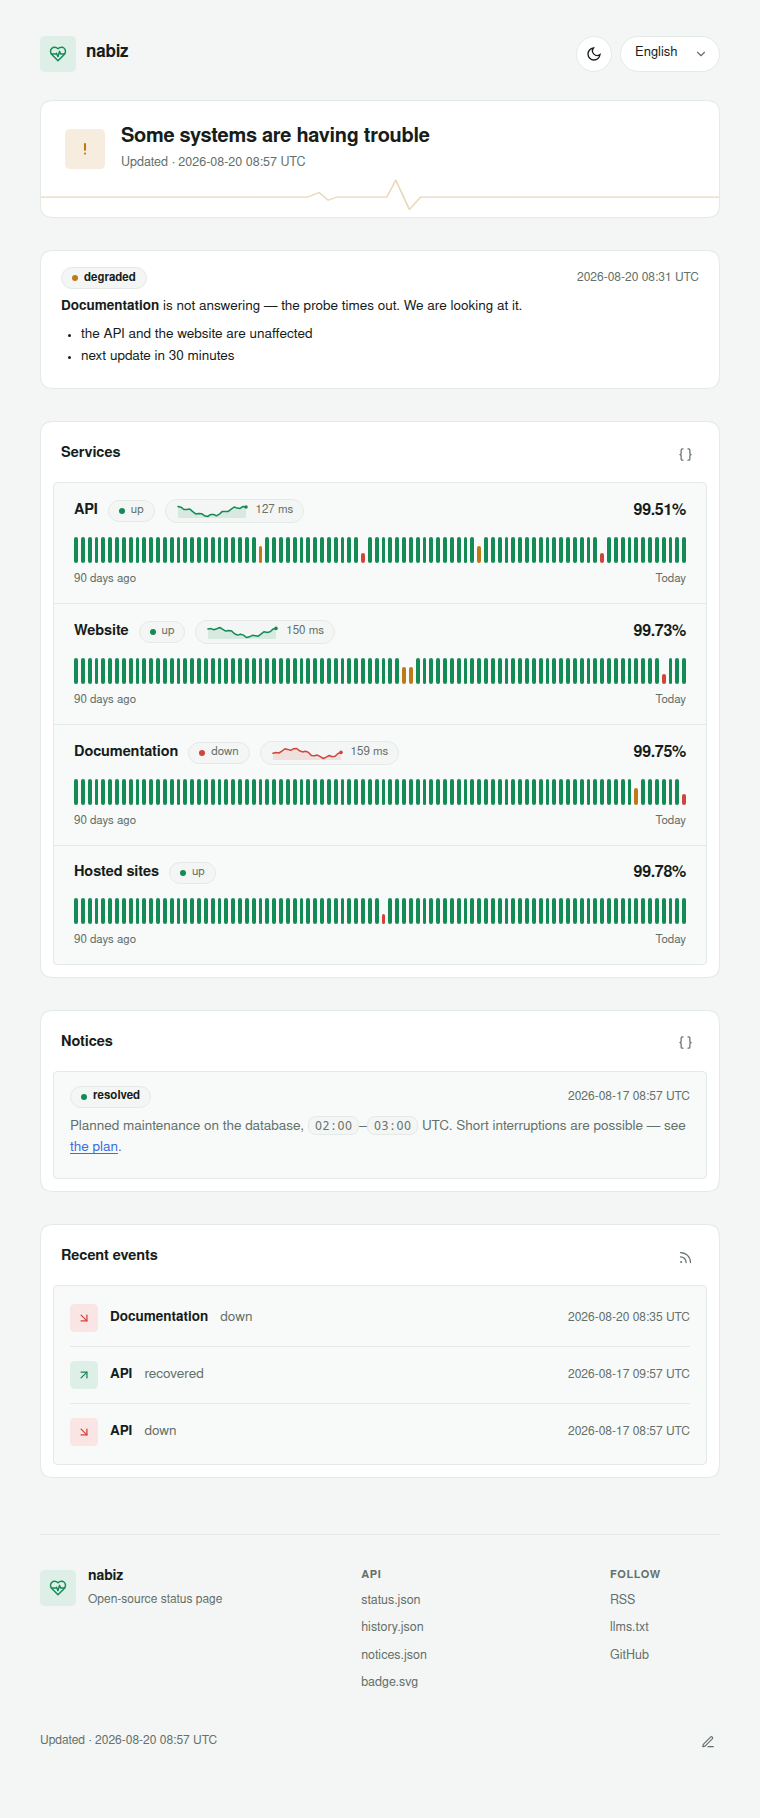The image size is (760, 1818).
Task: Click the red bar in Website history
Action: 664,678
